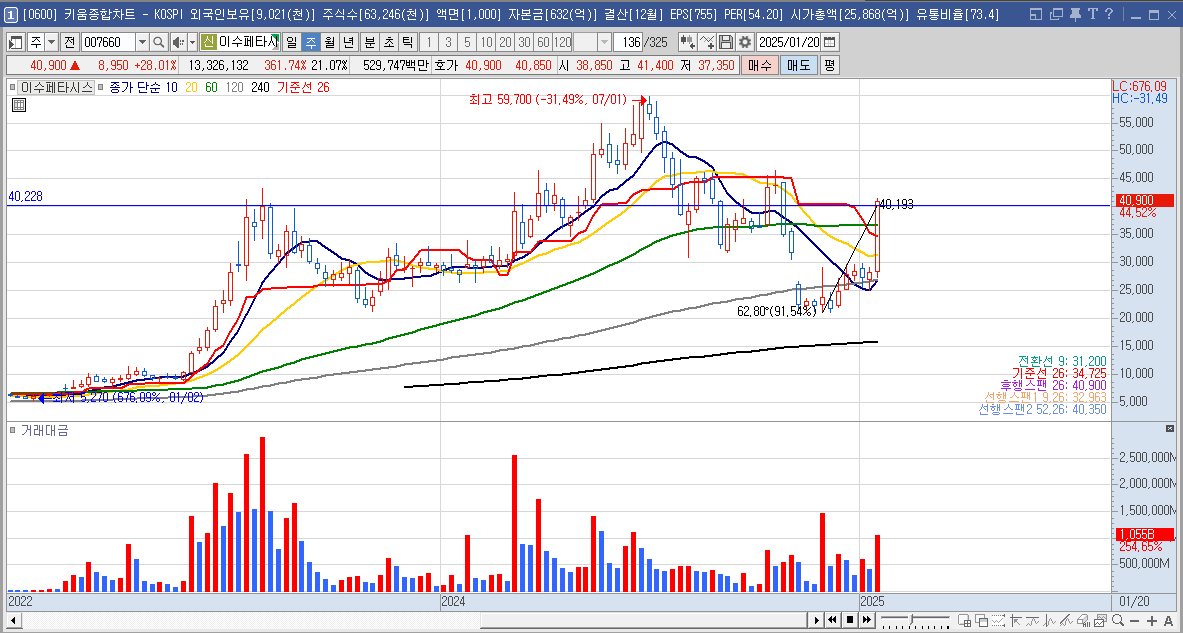
Task: Toggle the 월 monthly period button
Action: (329, 42)
